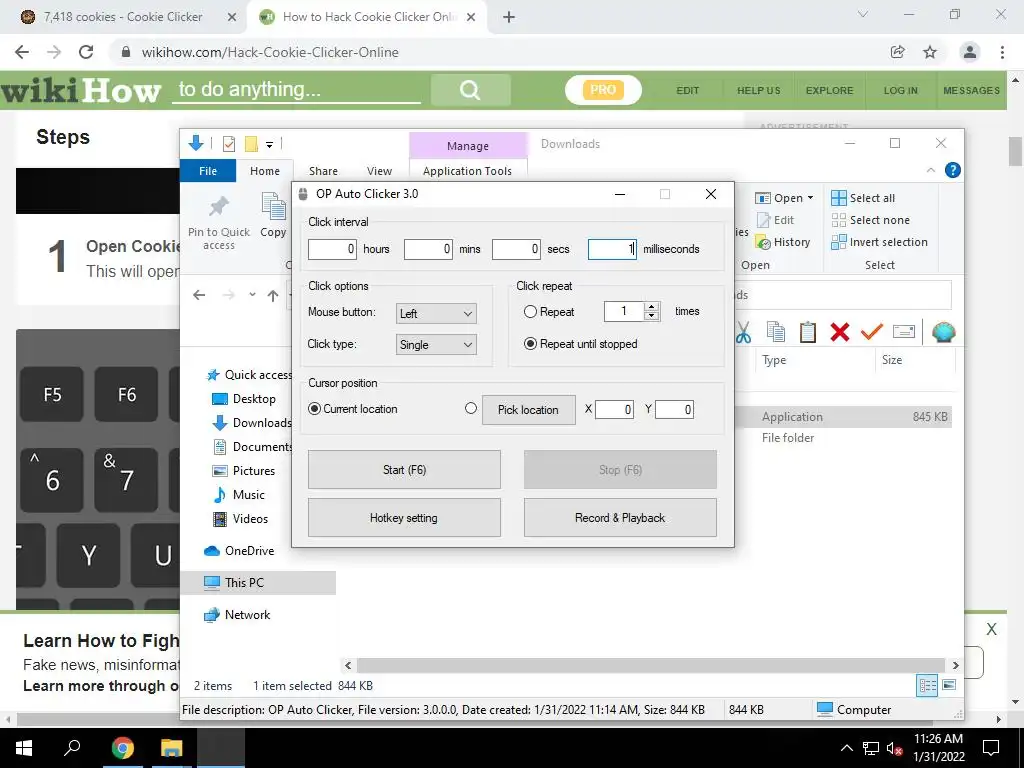Switch to large icons view icon
This screenshot has width=1024, height=768.
[950, 685]
